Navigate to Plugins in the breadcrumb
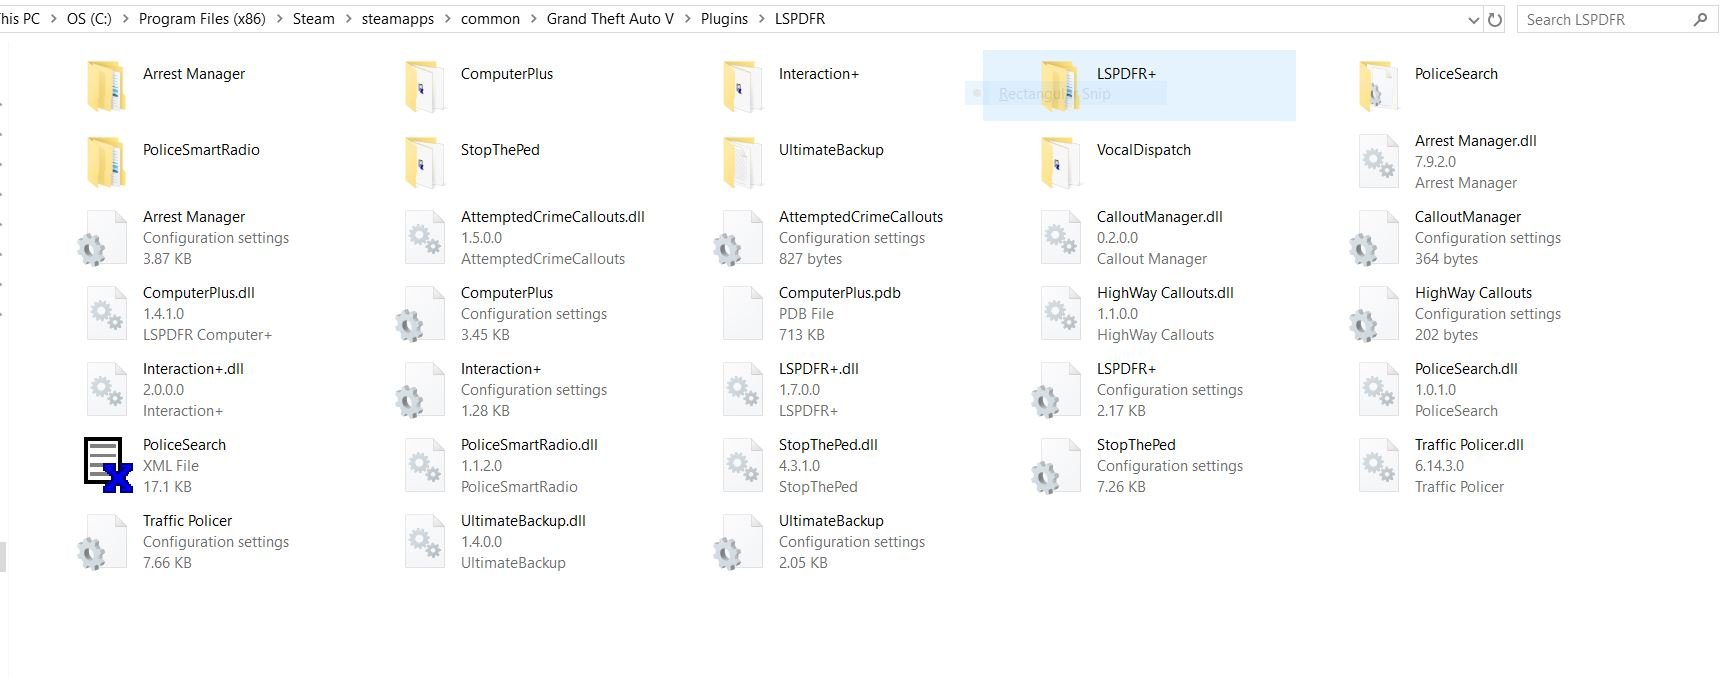The width and height of the screenshot is (1731, 678). (725, 19)
